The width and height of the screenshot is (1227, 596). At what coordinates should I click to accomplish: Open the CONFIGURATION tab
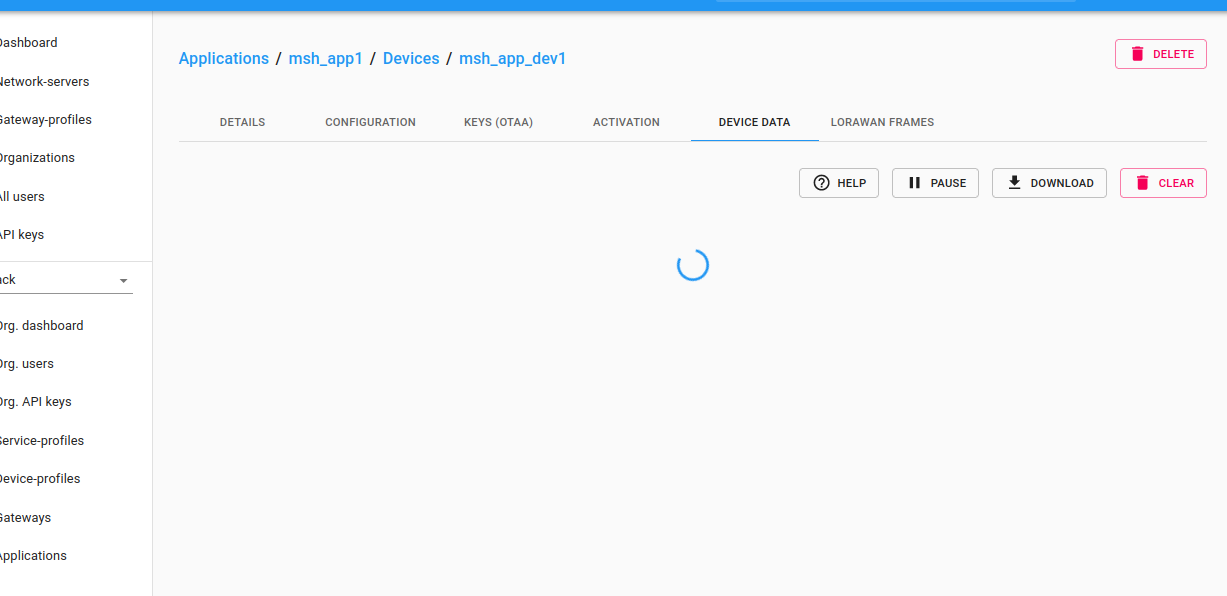[370, 122]
